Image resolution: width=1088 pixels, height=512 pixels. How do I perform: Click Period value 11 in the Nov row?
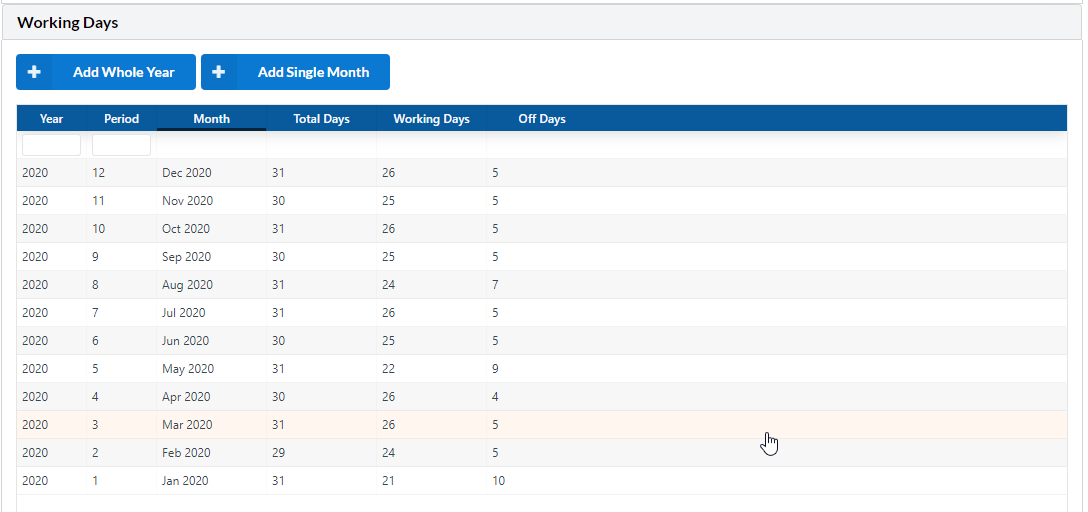(x=99, y=200)
